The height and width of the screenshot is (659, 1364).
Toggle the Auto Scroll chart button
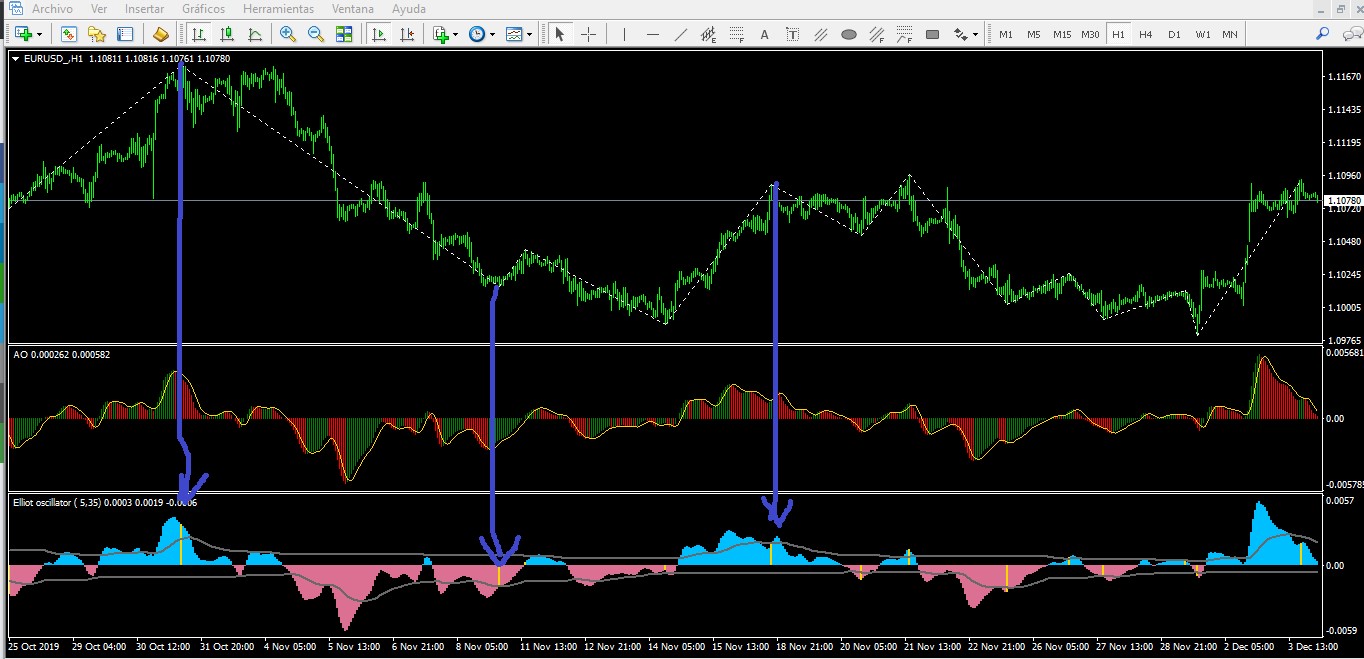379,34
